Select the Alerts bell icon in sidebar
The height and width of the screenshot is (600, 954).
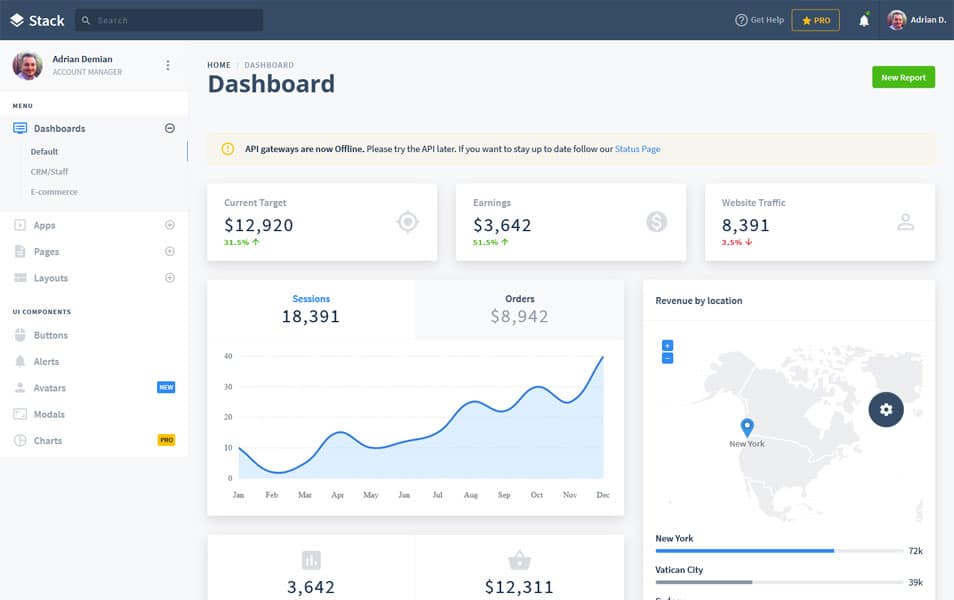point(20,361)
